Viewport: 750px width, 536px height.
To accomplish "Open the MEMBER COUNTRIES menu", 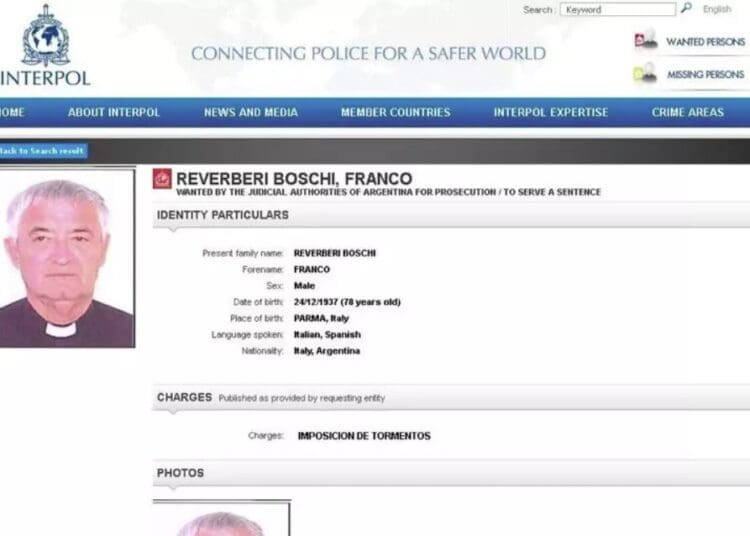I will tap(396, 112).
